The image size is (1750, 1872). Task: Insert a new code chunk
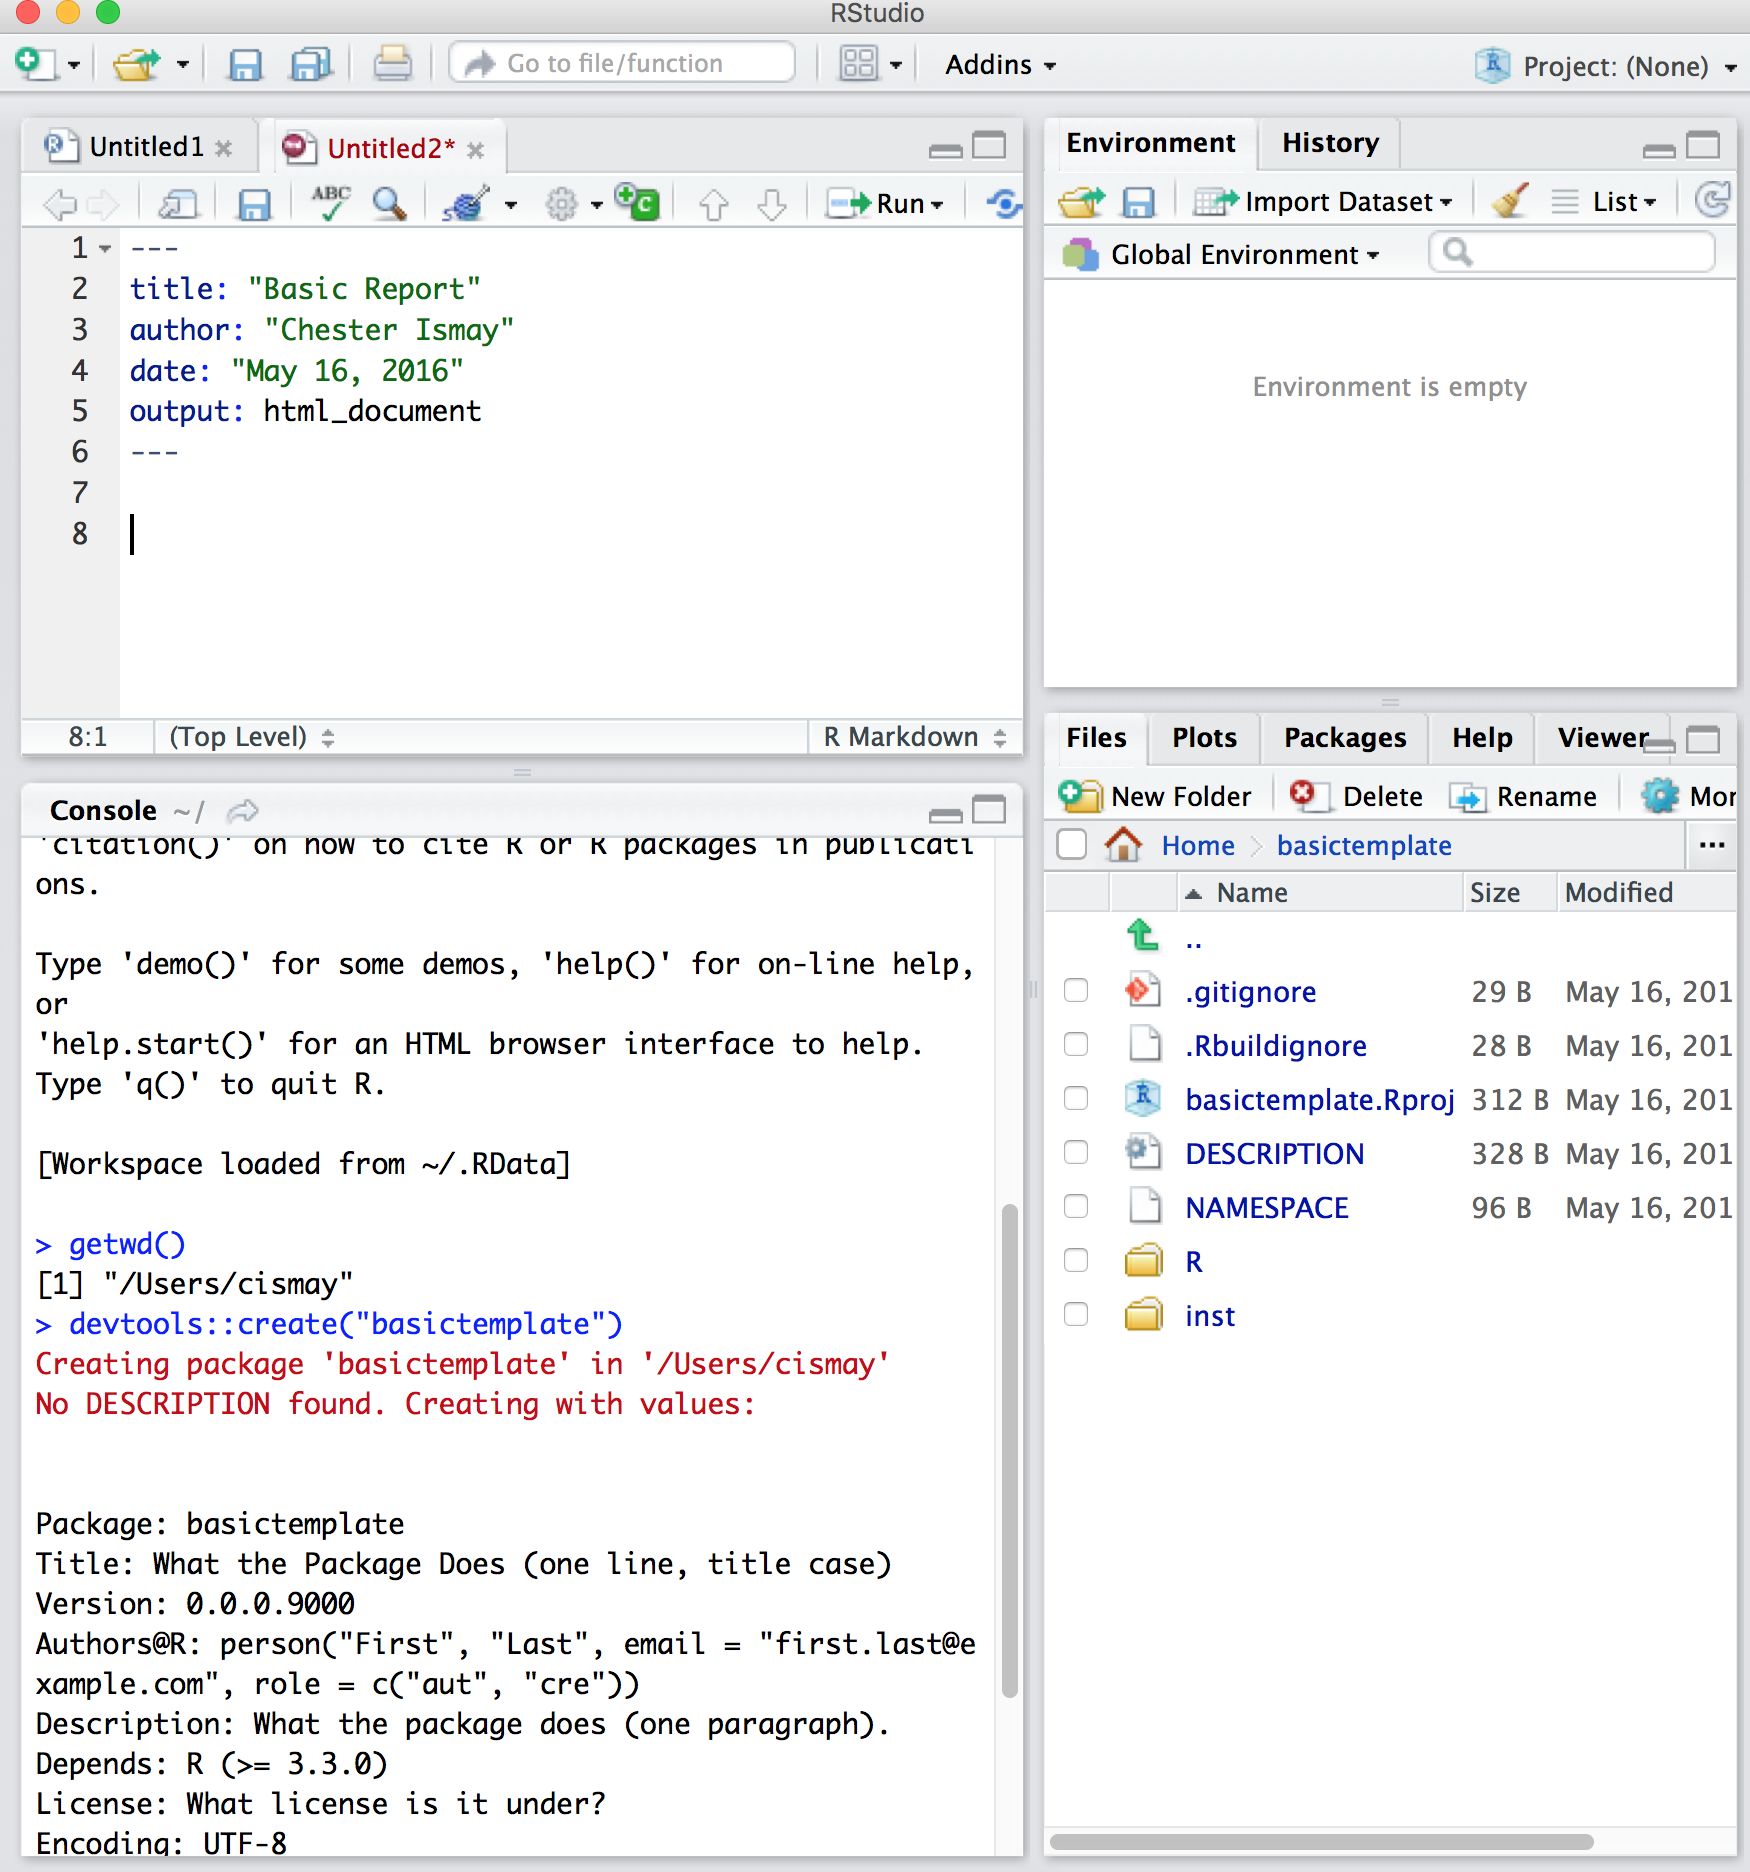637,203
